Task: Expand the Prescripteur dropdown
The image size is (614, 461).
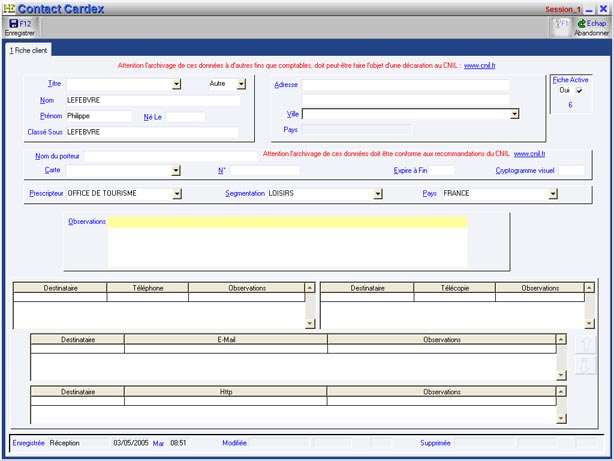Action: (177, 193)
